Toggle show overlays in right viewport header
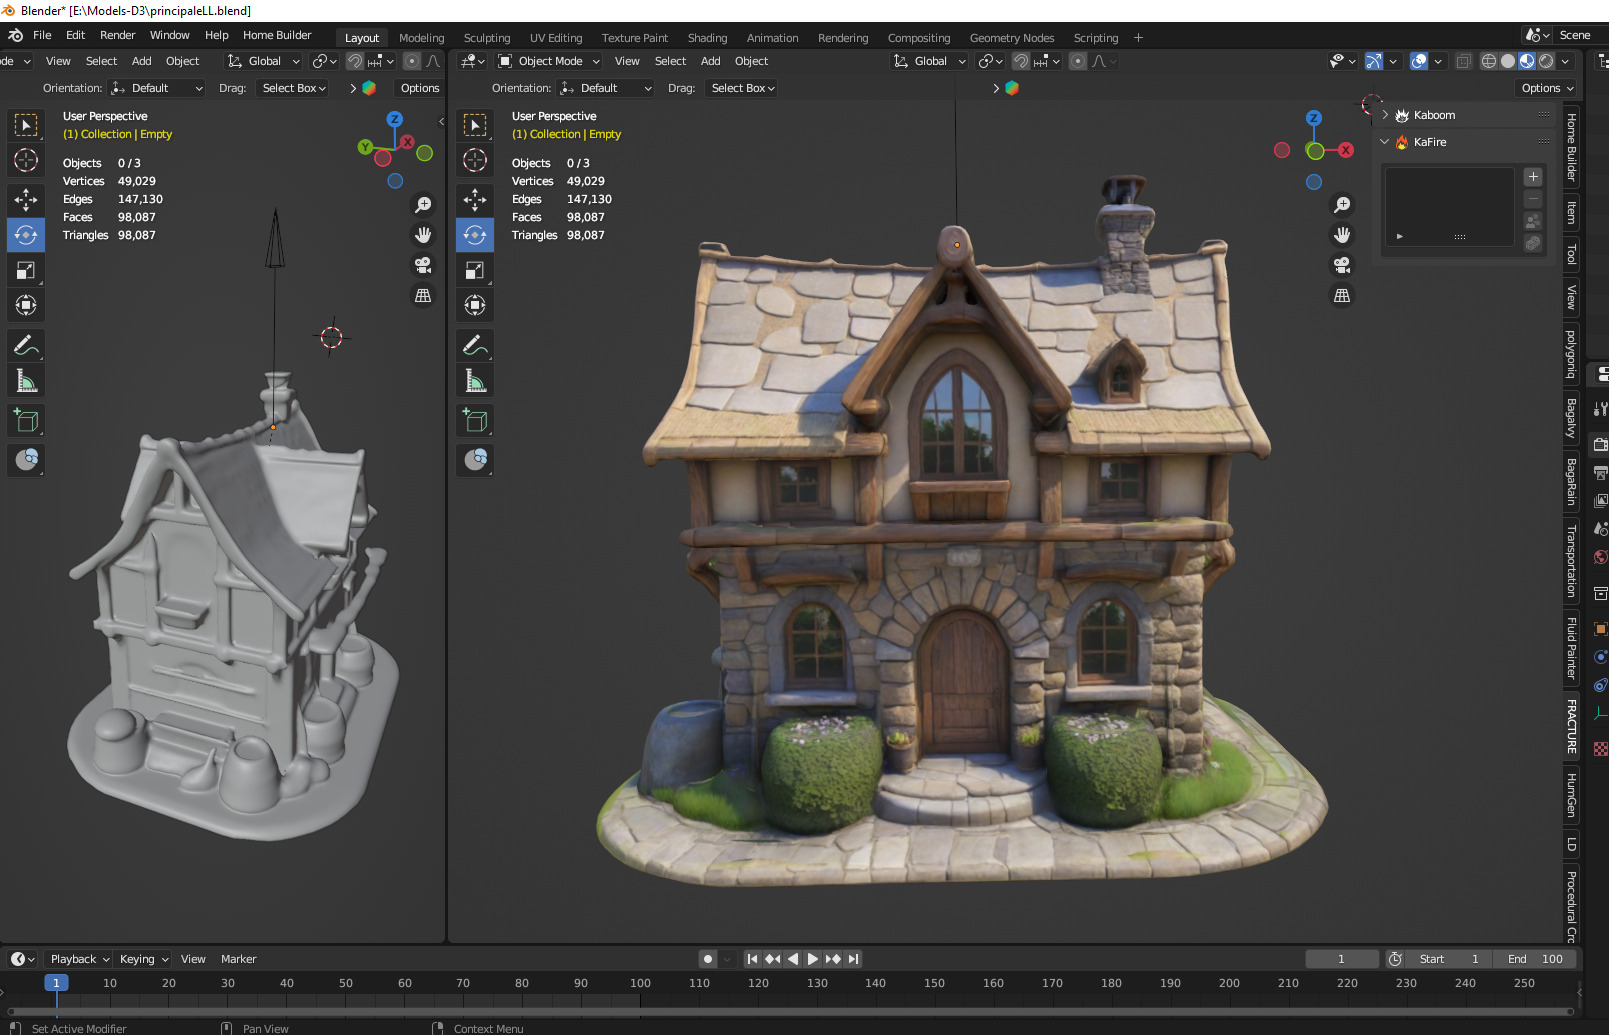This screenshot has height=1035, width=1609. (1418, 61)
